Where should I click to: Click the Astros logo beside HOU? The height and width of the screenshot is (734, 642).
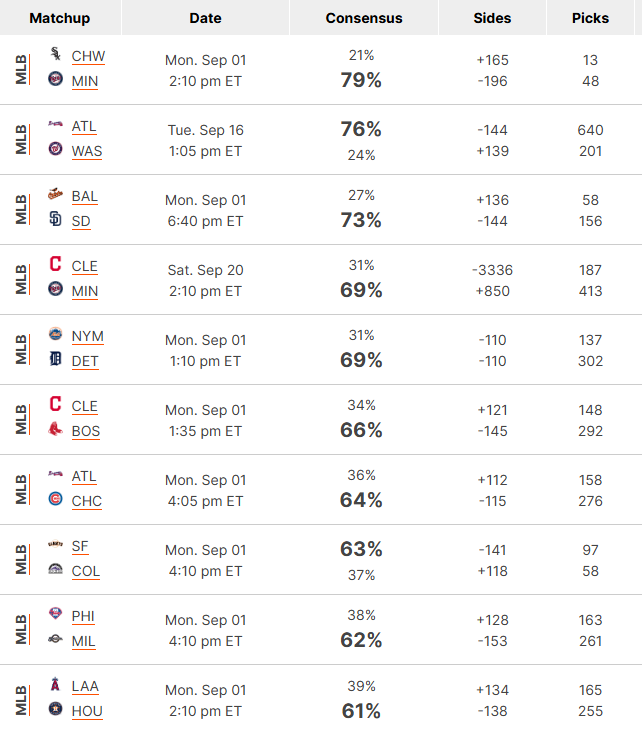pyautogui.click(x=55, y=708)
